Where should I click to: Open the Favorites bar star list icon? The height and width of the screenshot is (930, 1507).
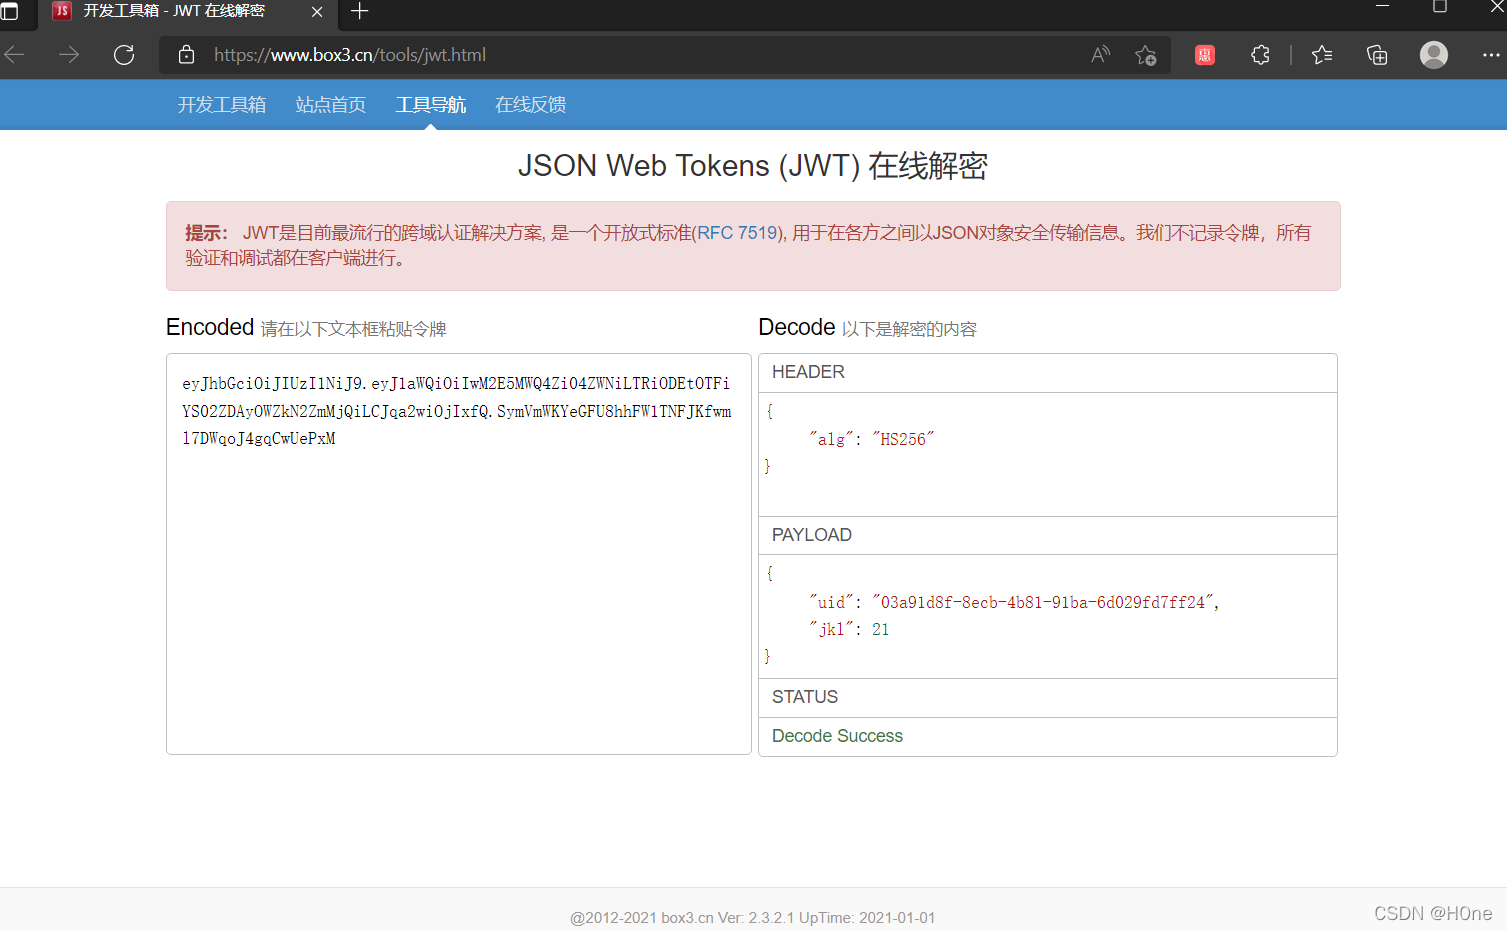[1321, 55]
